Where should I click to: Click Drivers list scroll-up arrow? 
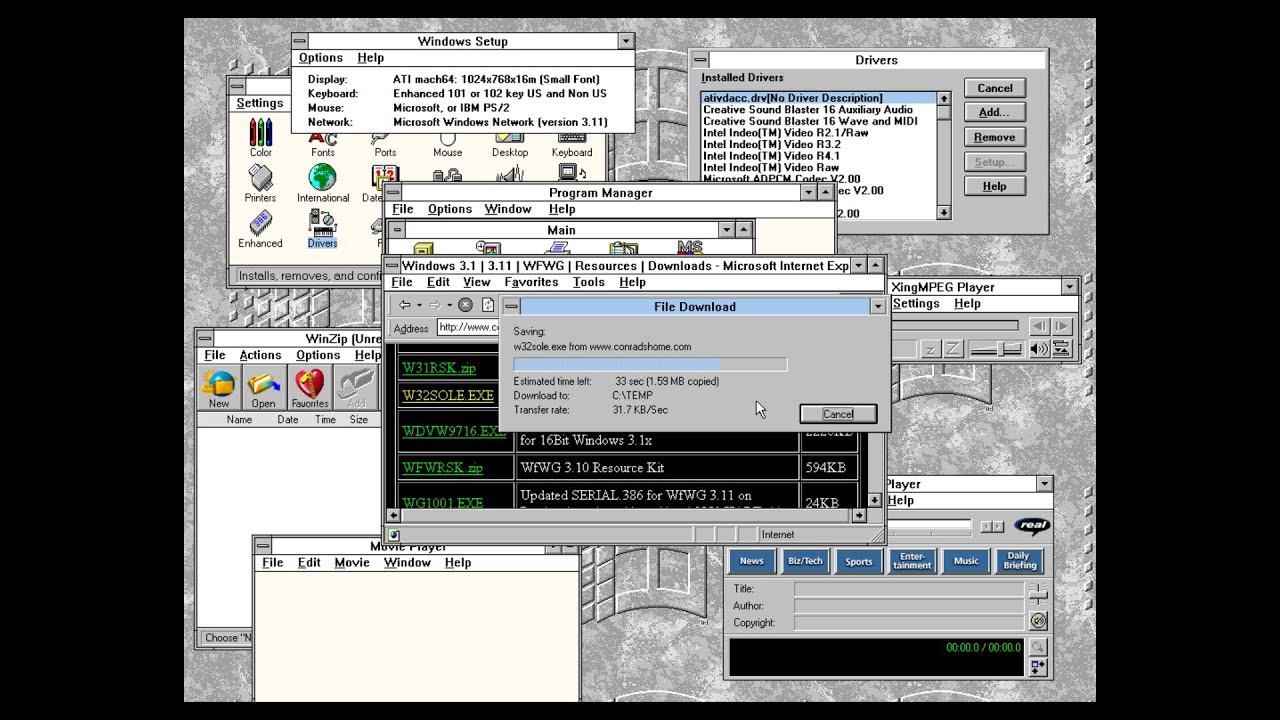[x=943, y=98]
